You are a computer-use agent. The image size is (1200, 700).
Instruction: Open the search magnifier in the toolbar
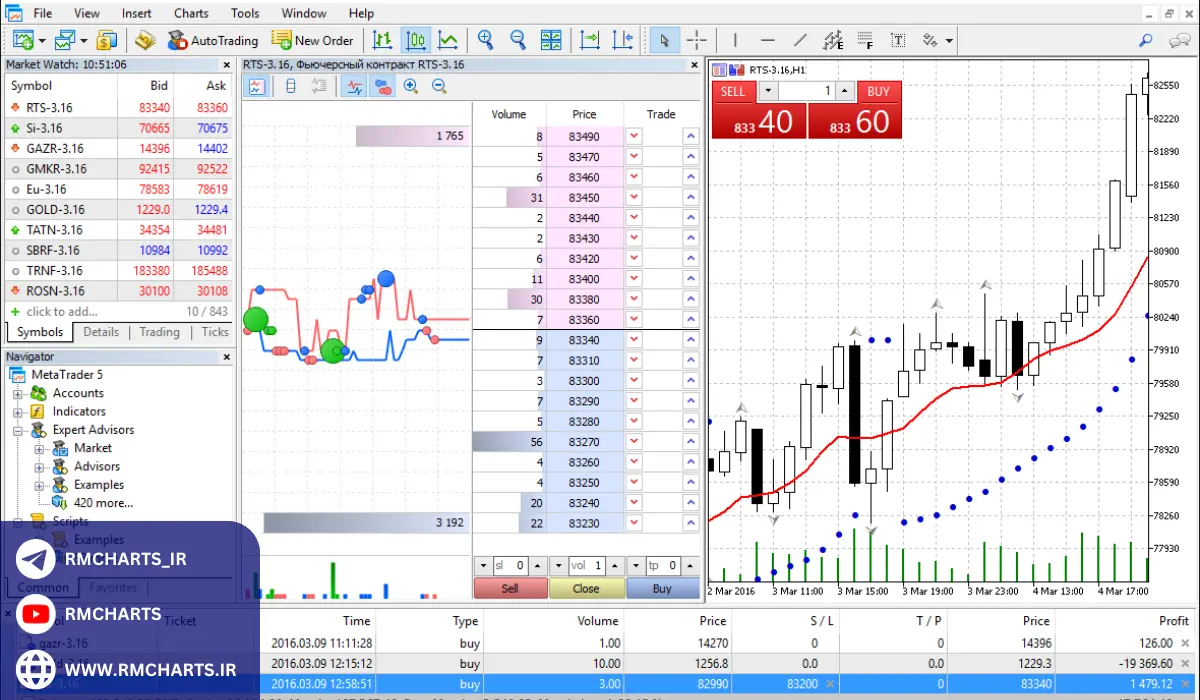click(x=1146, y=40)
